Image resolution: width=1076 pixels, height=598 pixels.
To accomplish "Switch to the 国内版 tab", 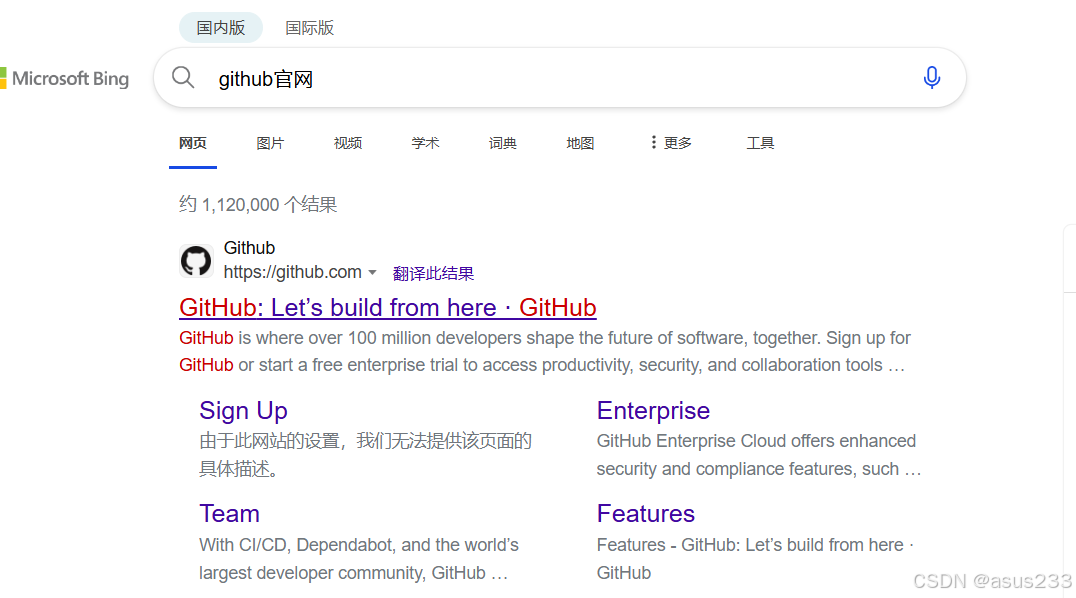I will click(221, 27).
